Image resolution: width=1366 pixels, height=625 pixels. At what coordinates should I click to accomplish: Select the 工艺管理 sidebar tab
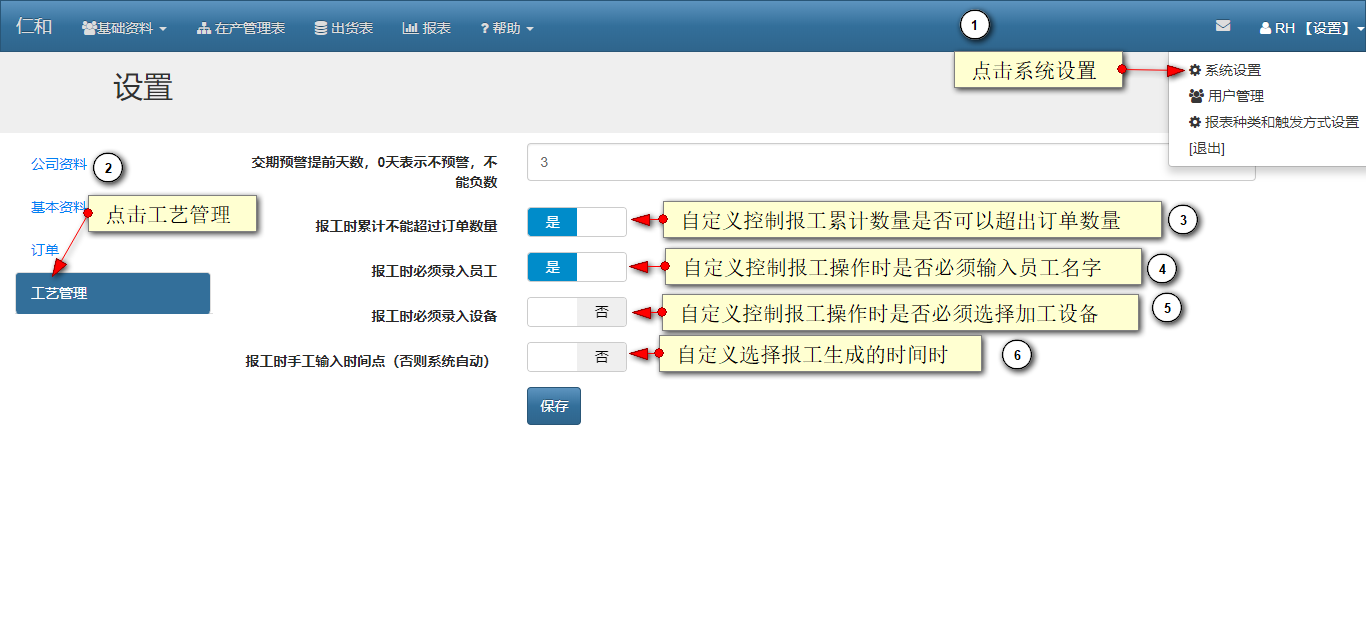click(113, 294)
